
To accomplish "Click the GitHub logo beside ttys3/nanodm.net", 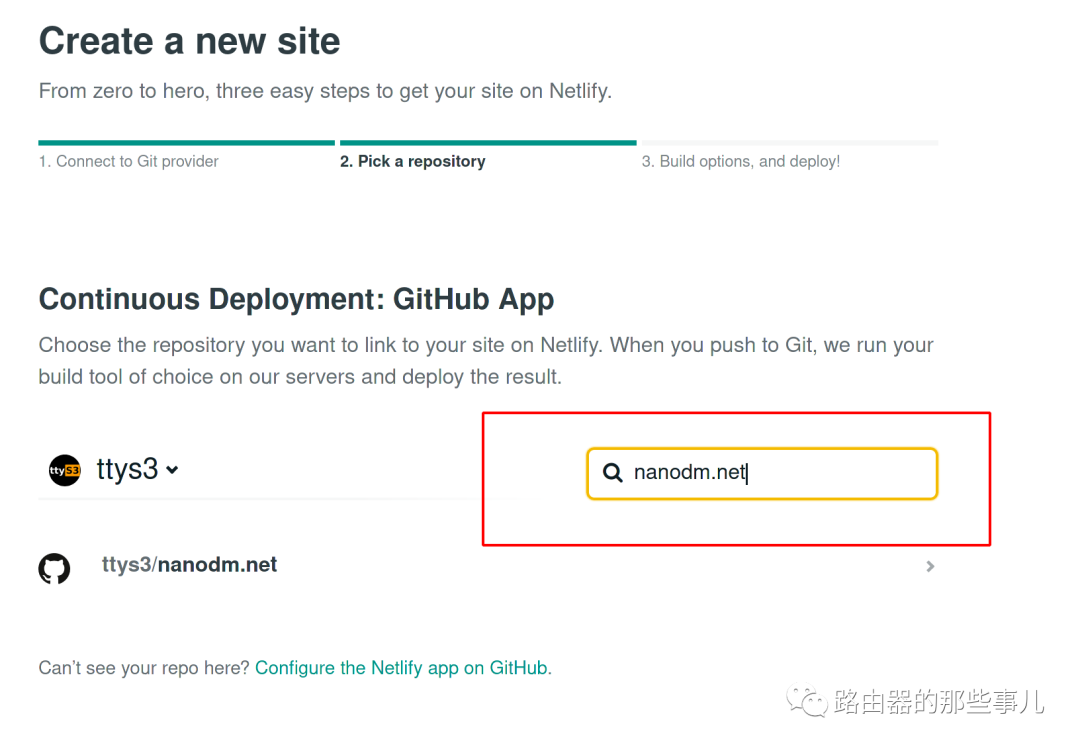I will (54, 568).
